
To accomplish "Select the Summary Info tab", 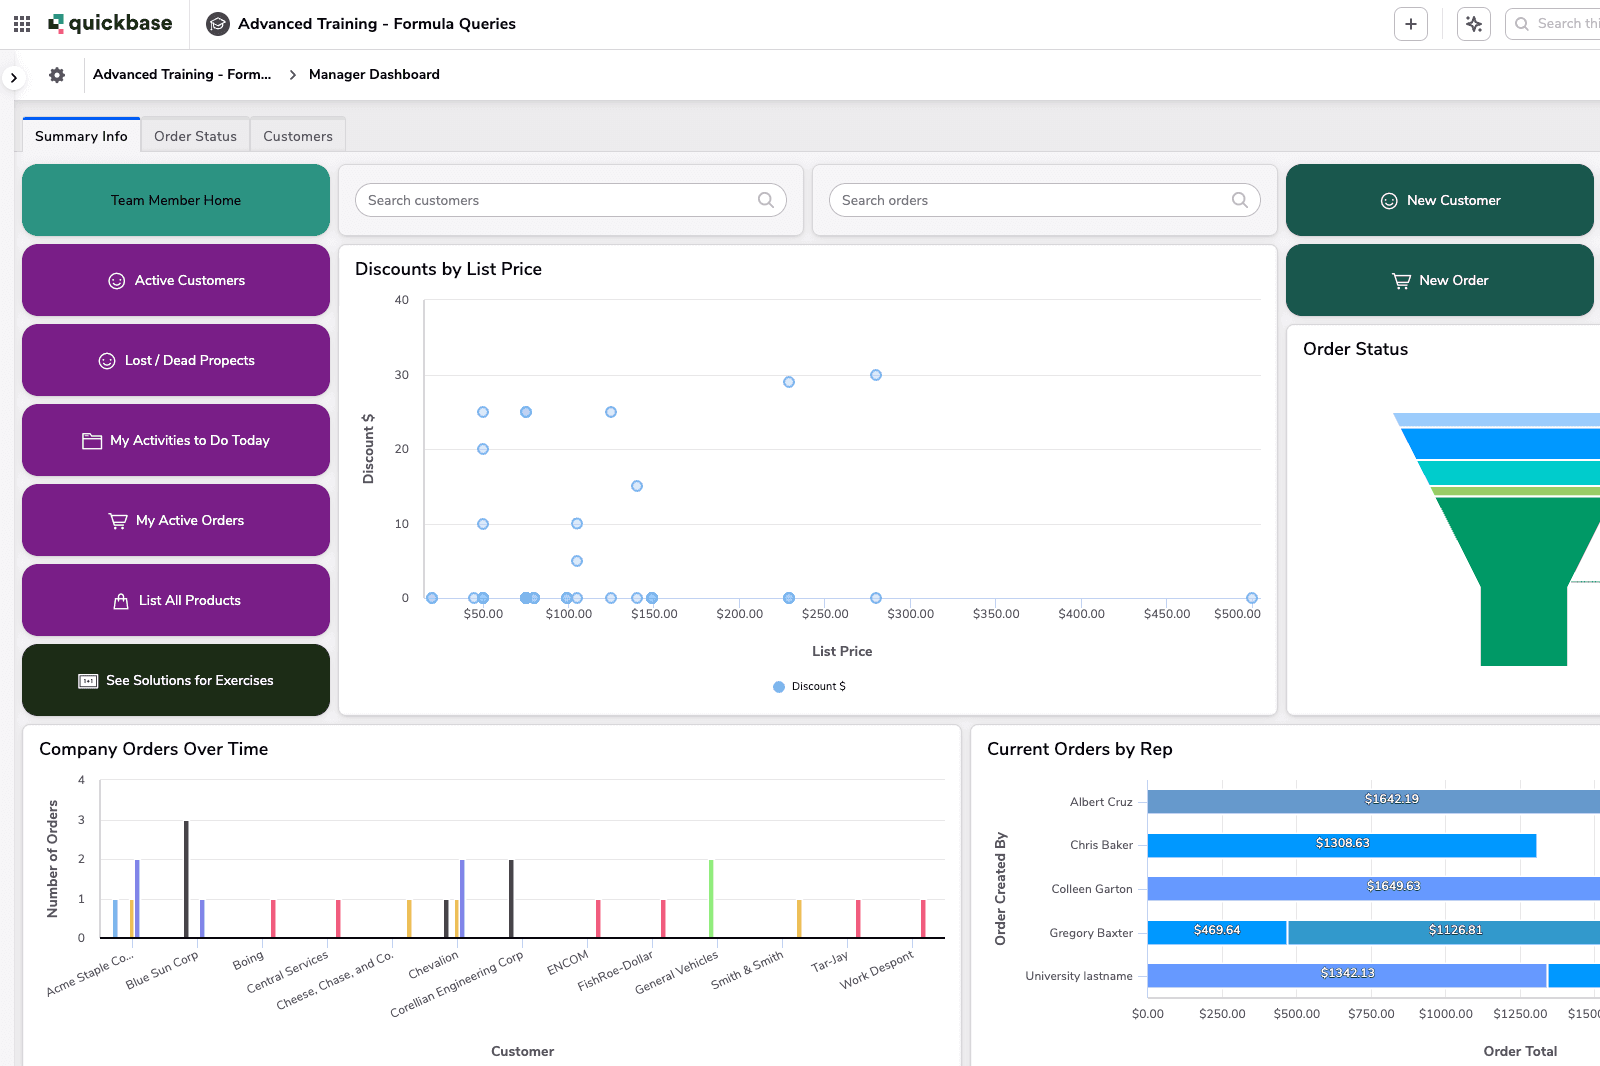I will (81, 136).
